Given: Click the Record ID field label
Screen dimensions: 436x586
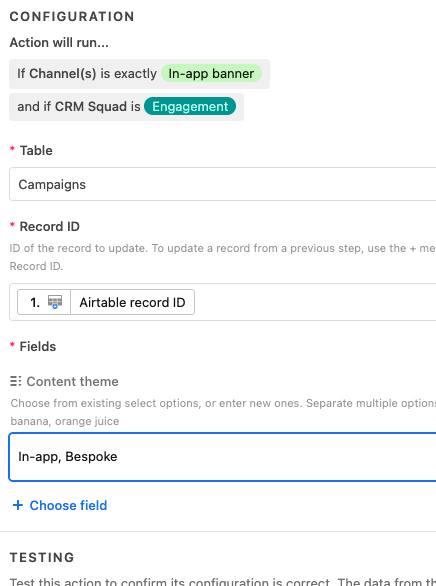Looking at the screenshot, I should (x=49, y=226).
